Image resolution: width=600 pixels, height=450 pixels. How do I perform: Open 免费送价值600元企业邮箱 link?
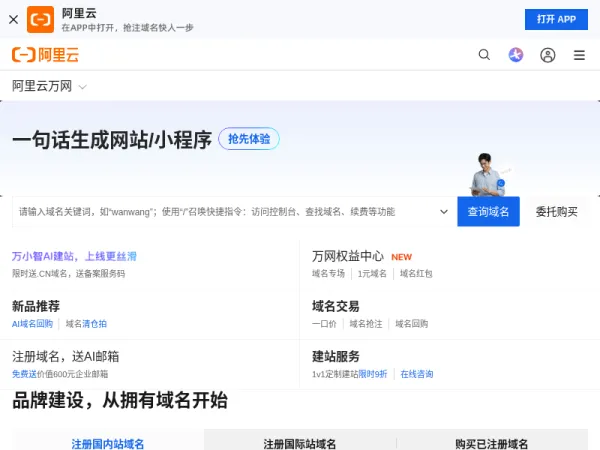(x=60, y=374)
